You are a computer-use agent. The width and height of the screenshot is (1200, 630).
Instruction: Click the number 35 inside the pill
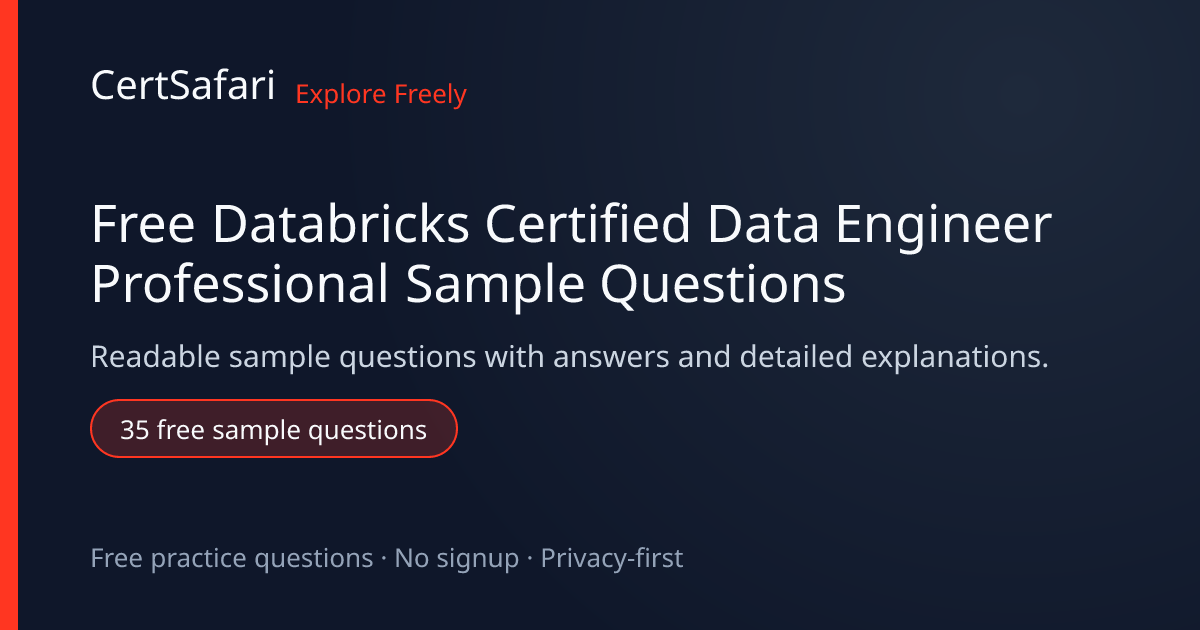coord(135,430)
